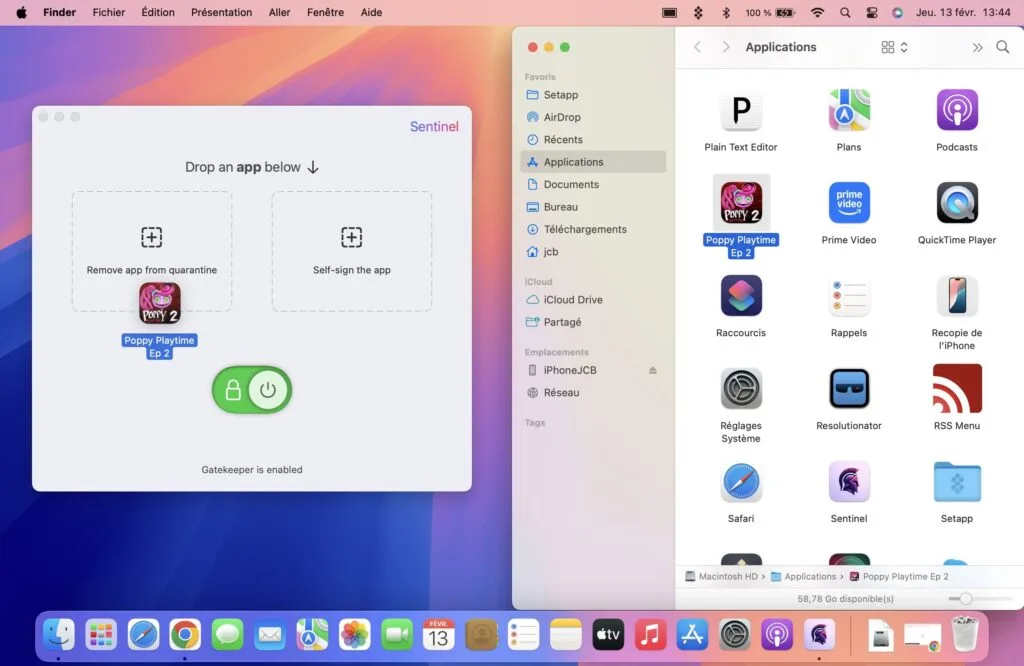1024x666 pixels.
Task: Click the Wi-Fi status icon
Action: point(817,12)
